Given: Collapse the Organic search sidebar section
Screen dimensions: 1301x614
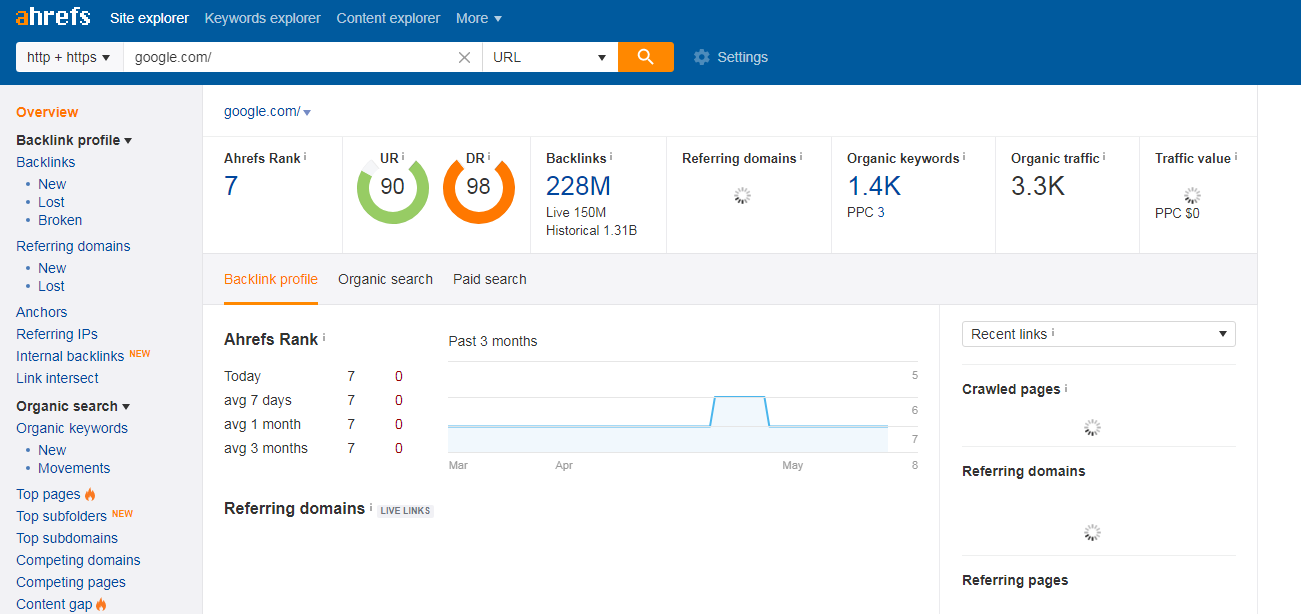Looking at the screenshot, I should click(x=73, y=406).
